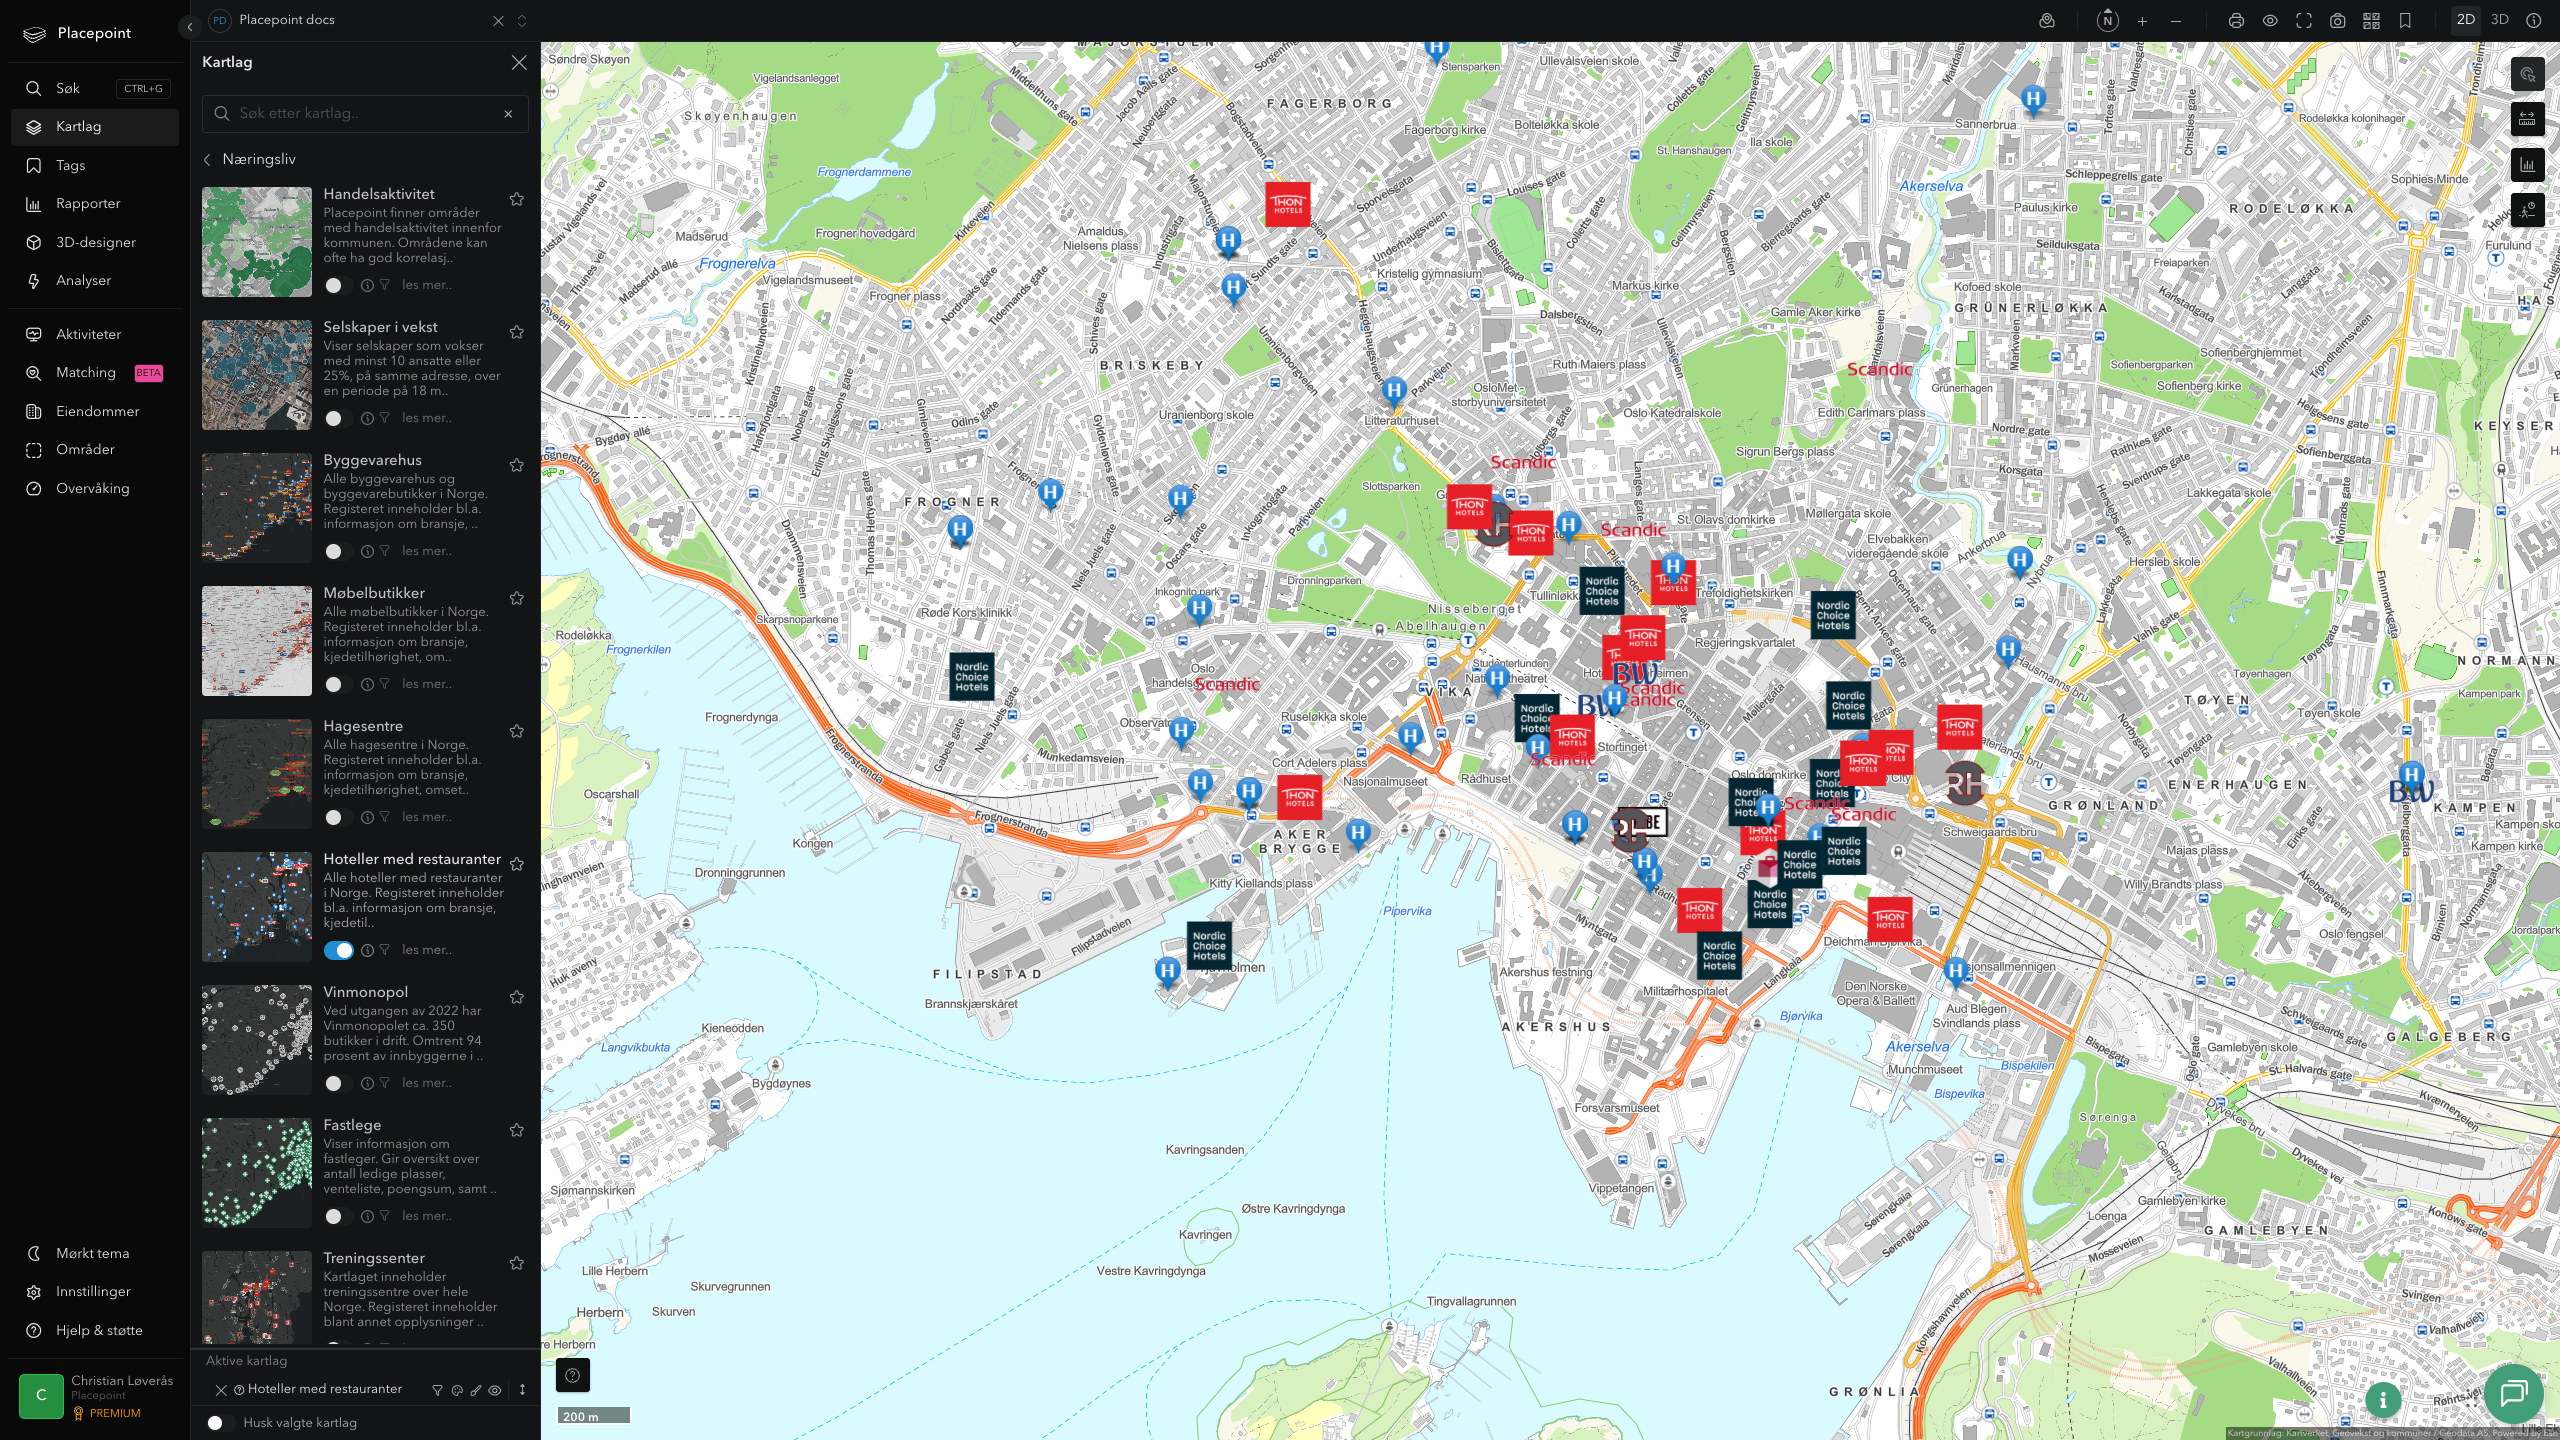The width and height of the screenshot is (2560, 1440).
Task: Turn on the Fastlege layer
Action: [338, 1216]
